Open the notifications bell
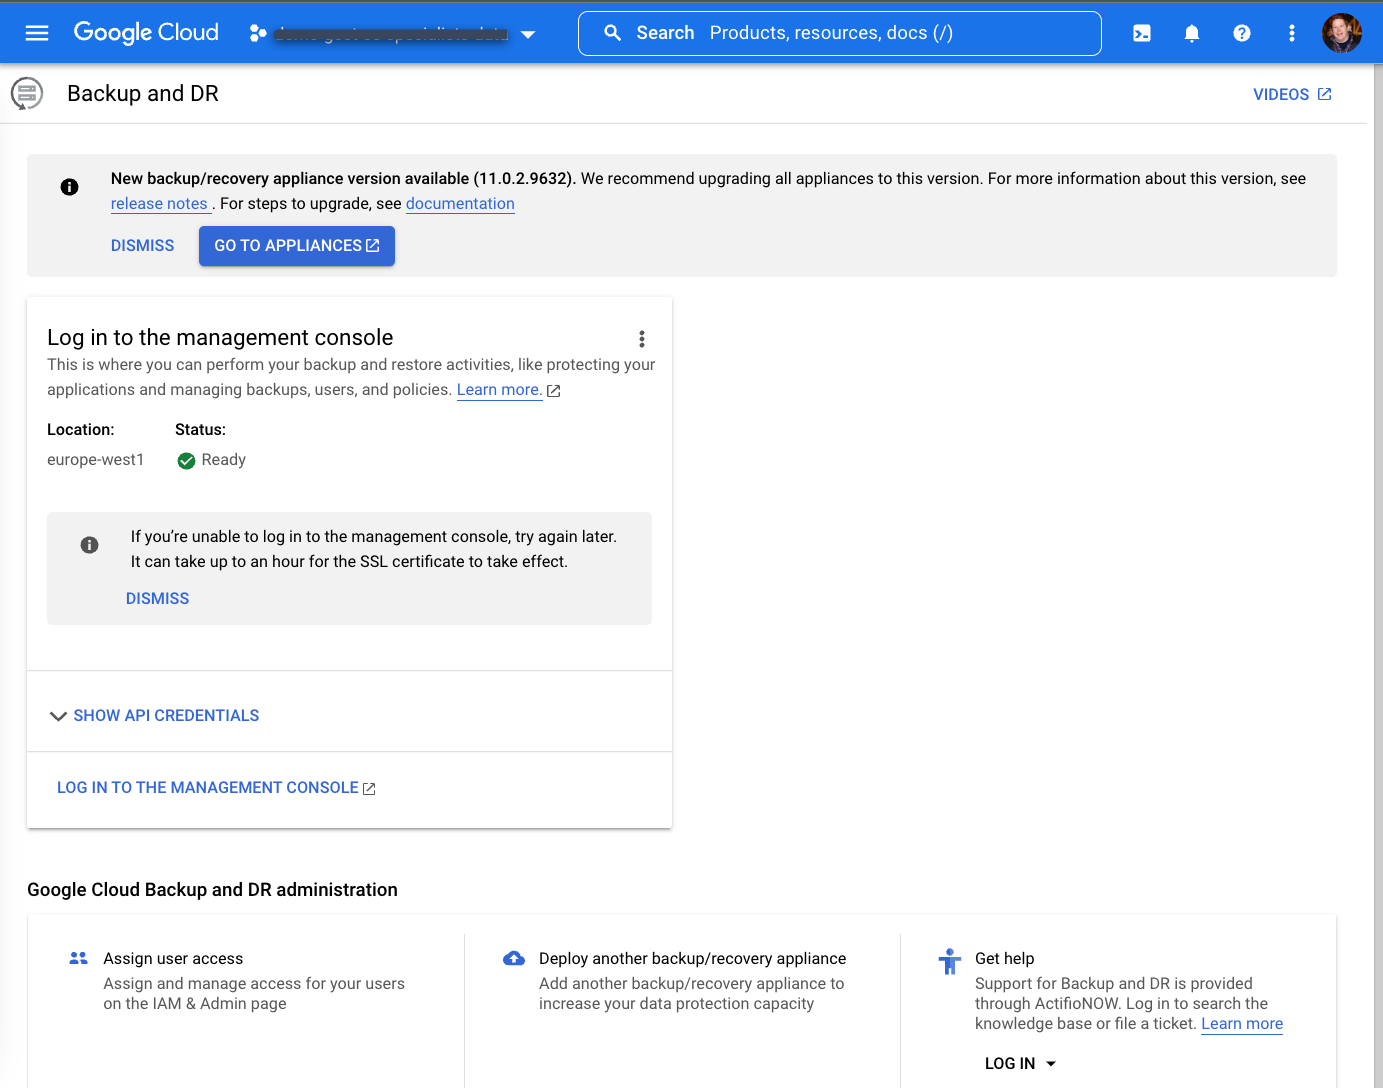Viewport: 1383px width, 1088px height. [x=1191, y=33]
